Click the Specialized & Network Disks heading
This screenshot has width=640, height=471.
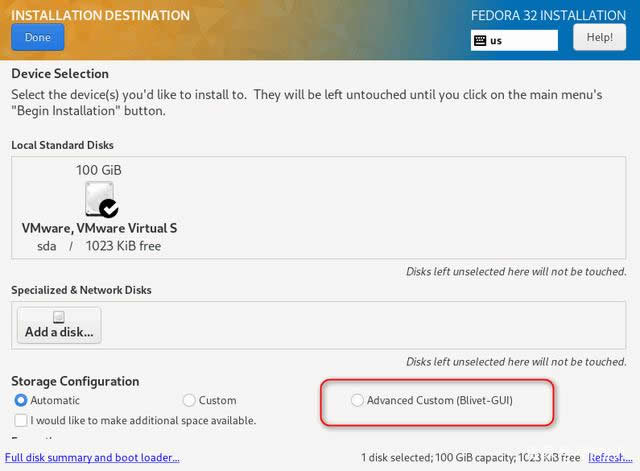click(x=81, y=290)
